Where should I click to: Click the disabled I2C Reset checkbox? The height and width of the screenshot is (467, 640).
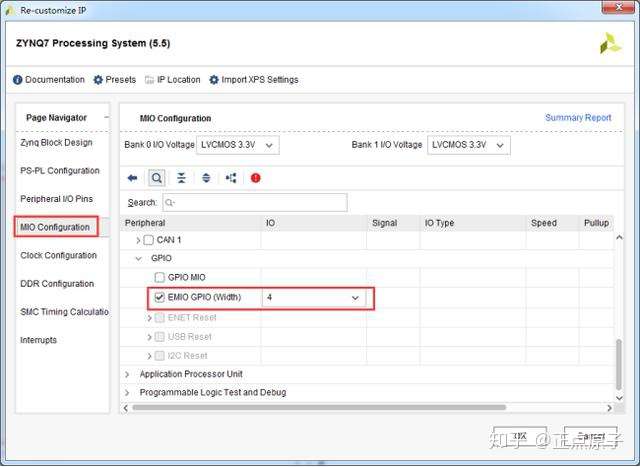coord(160,356)
